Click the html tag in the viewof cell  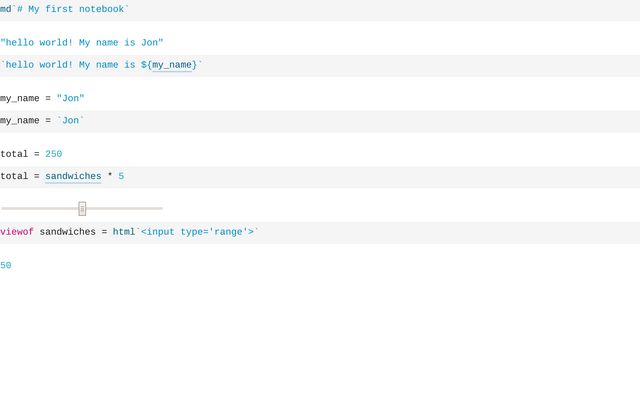click(123, 232)
